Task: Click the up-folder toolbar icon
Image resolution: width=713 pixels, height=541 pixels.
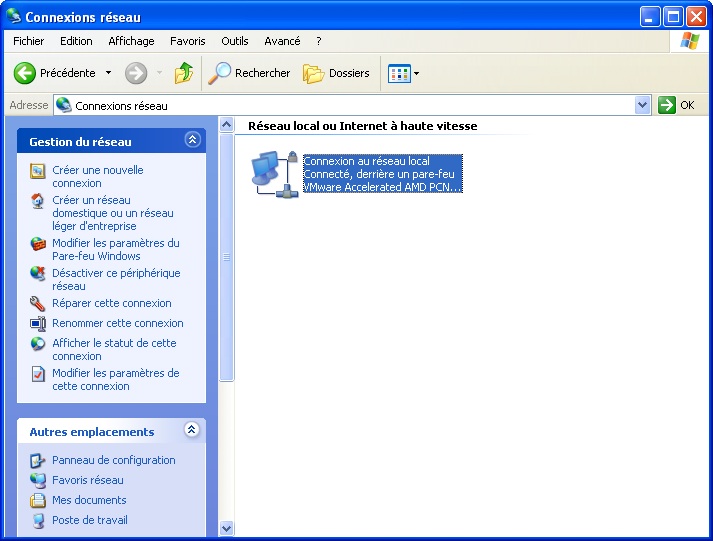Action: pos(183,73)
